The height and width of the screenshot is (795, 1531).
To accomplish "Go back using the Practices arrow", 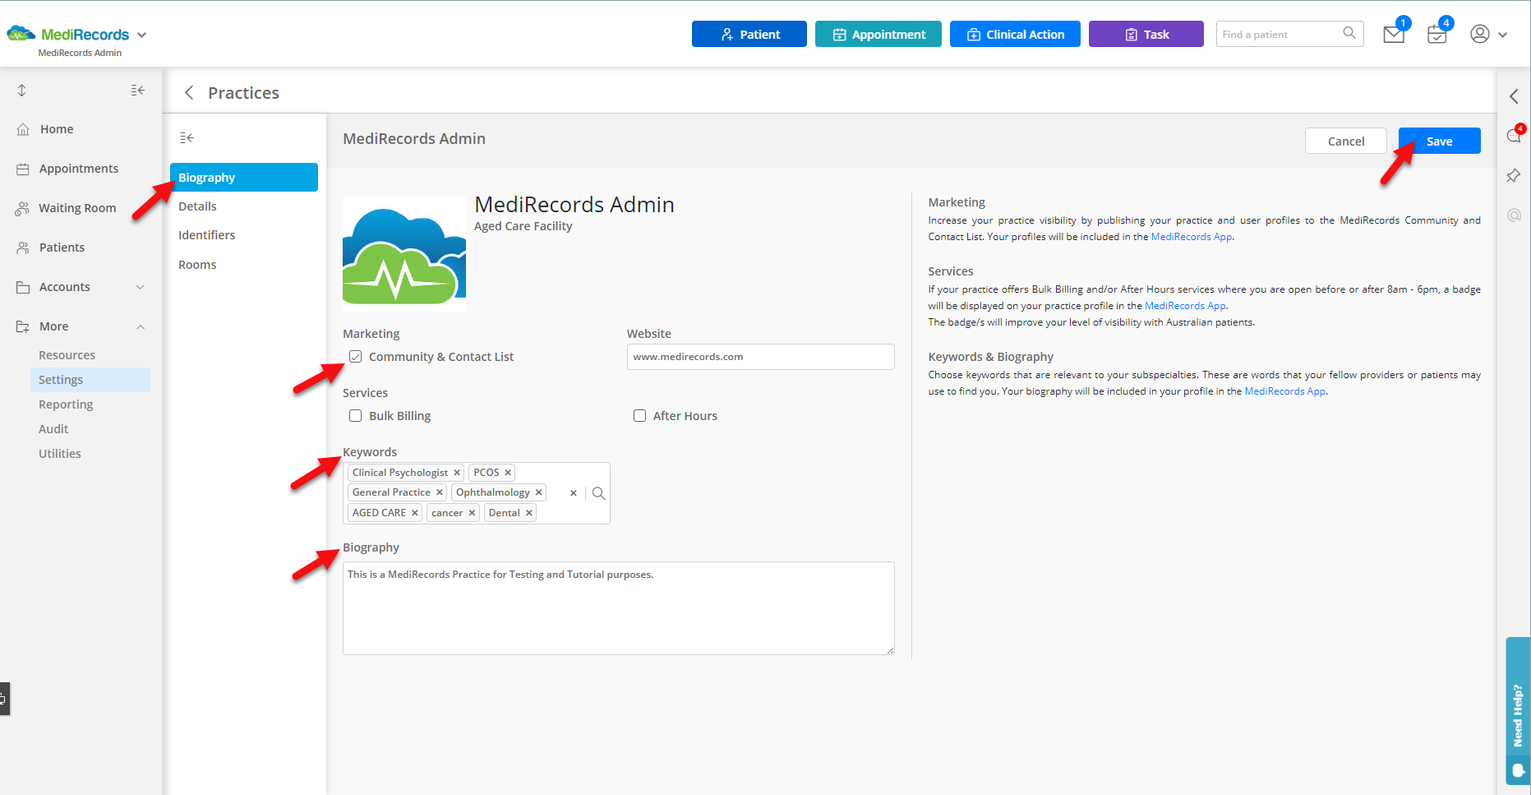I will pos(189,93).
